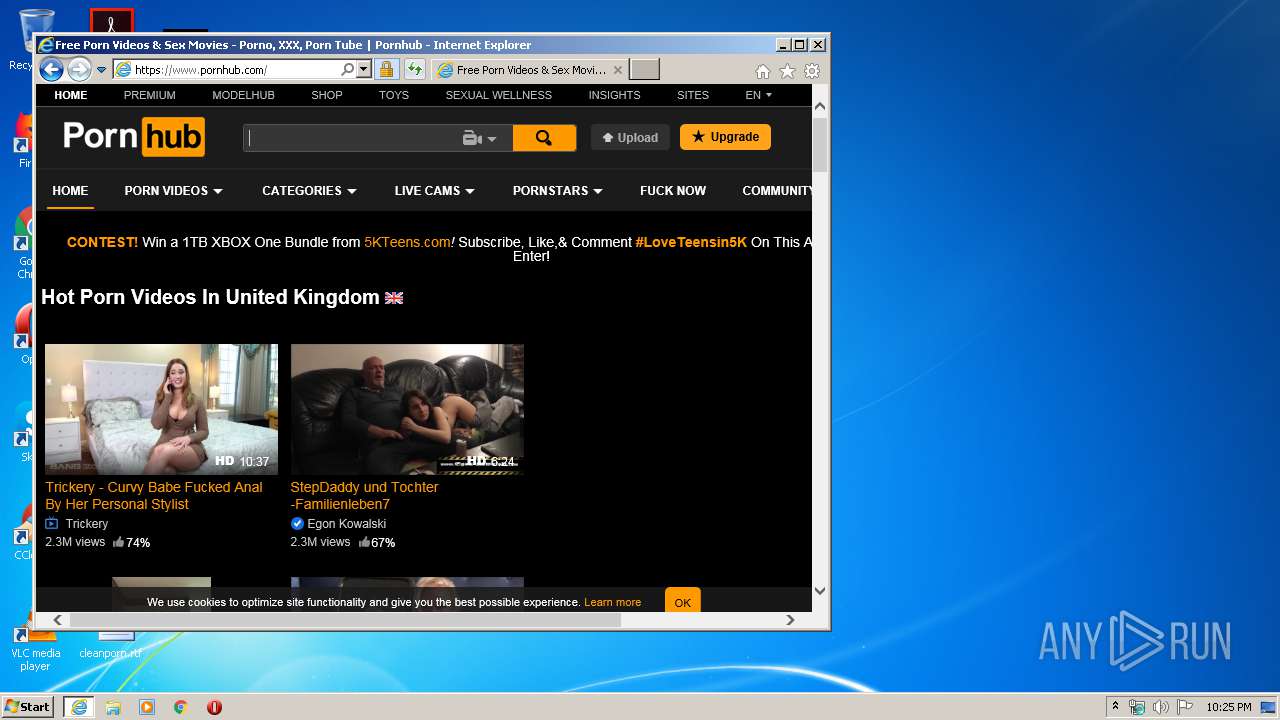Viewport: 1280px width, 720px height.
Task: Open the Action Center flag tray icon
Action: tap(1185, 707)
